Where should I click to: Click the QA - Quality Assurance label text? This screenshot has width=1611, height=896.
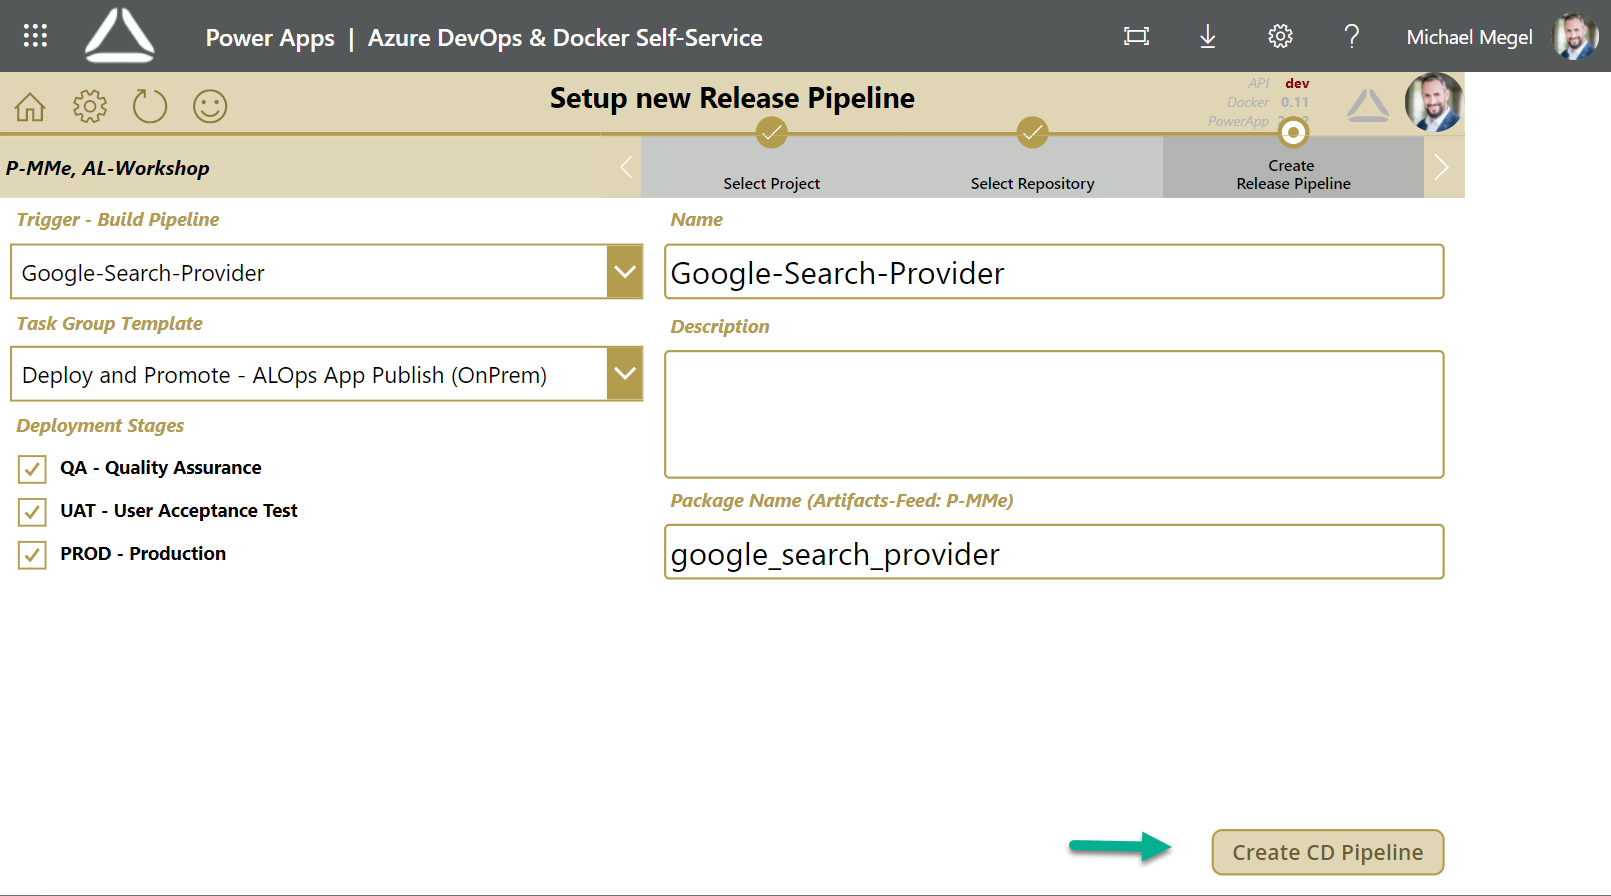coord(160,467)
